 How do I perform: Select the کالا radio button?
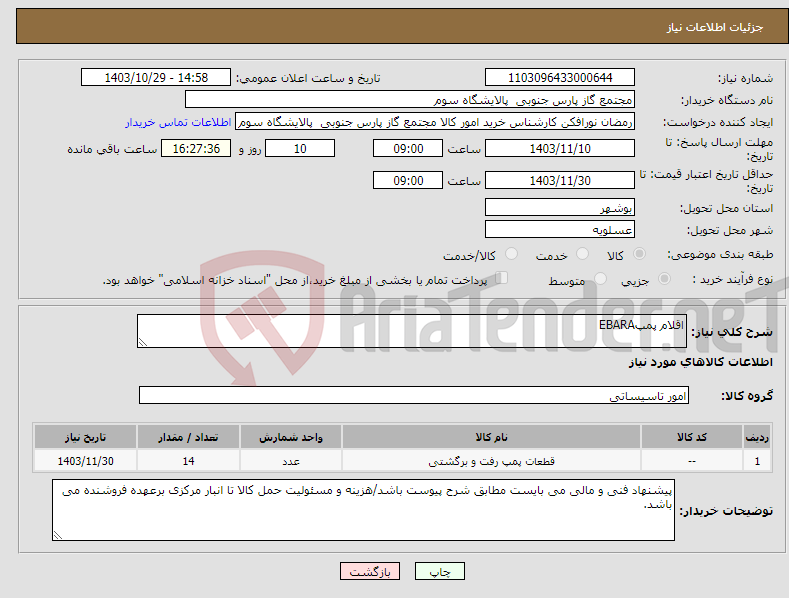[639, 254]
